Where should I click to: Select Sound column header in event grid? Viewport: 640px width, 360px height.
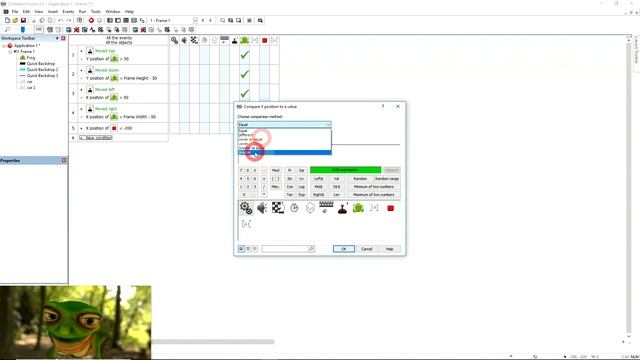184,40
